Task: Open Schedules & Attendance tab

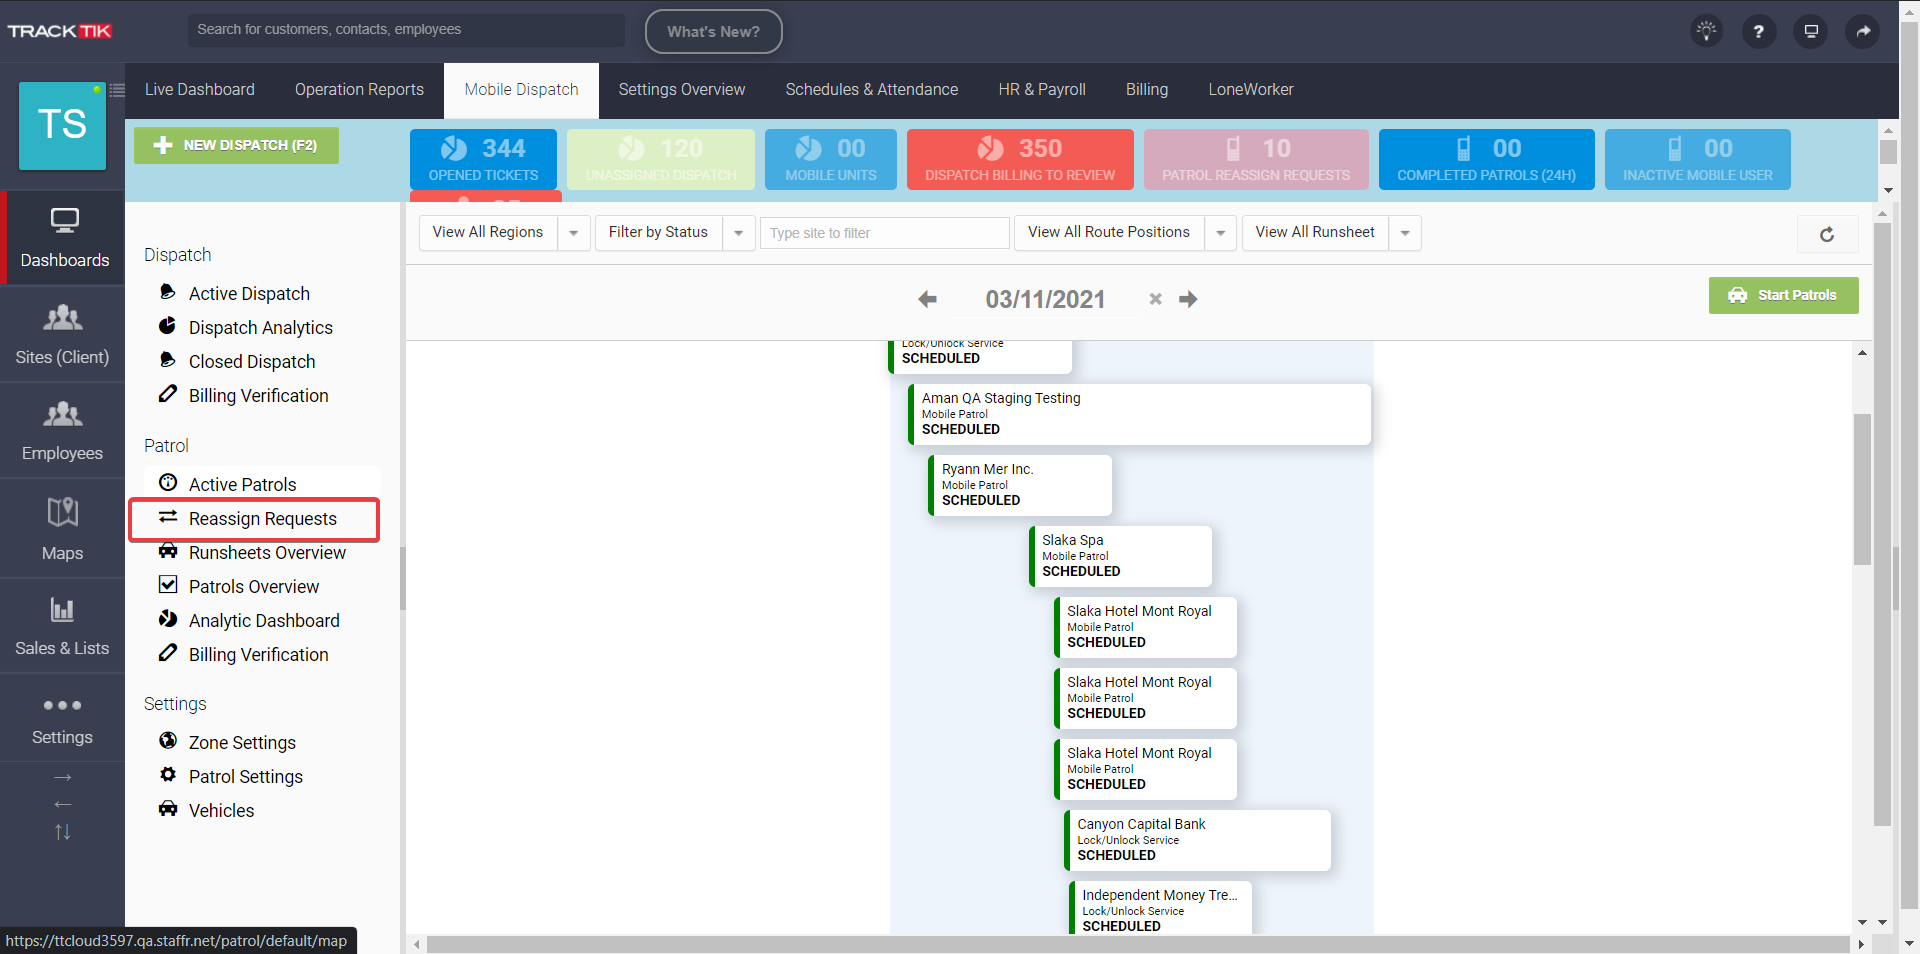Action: [872, 90]
